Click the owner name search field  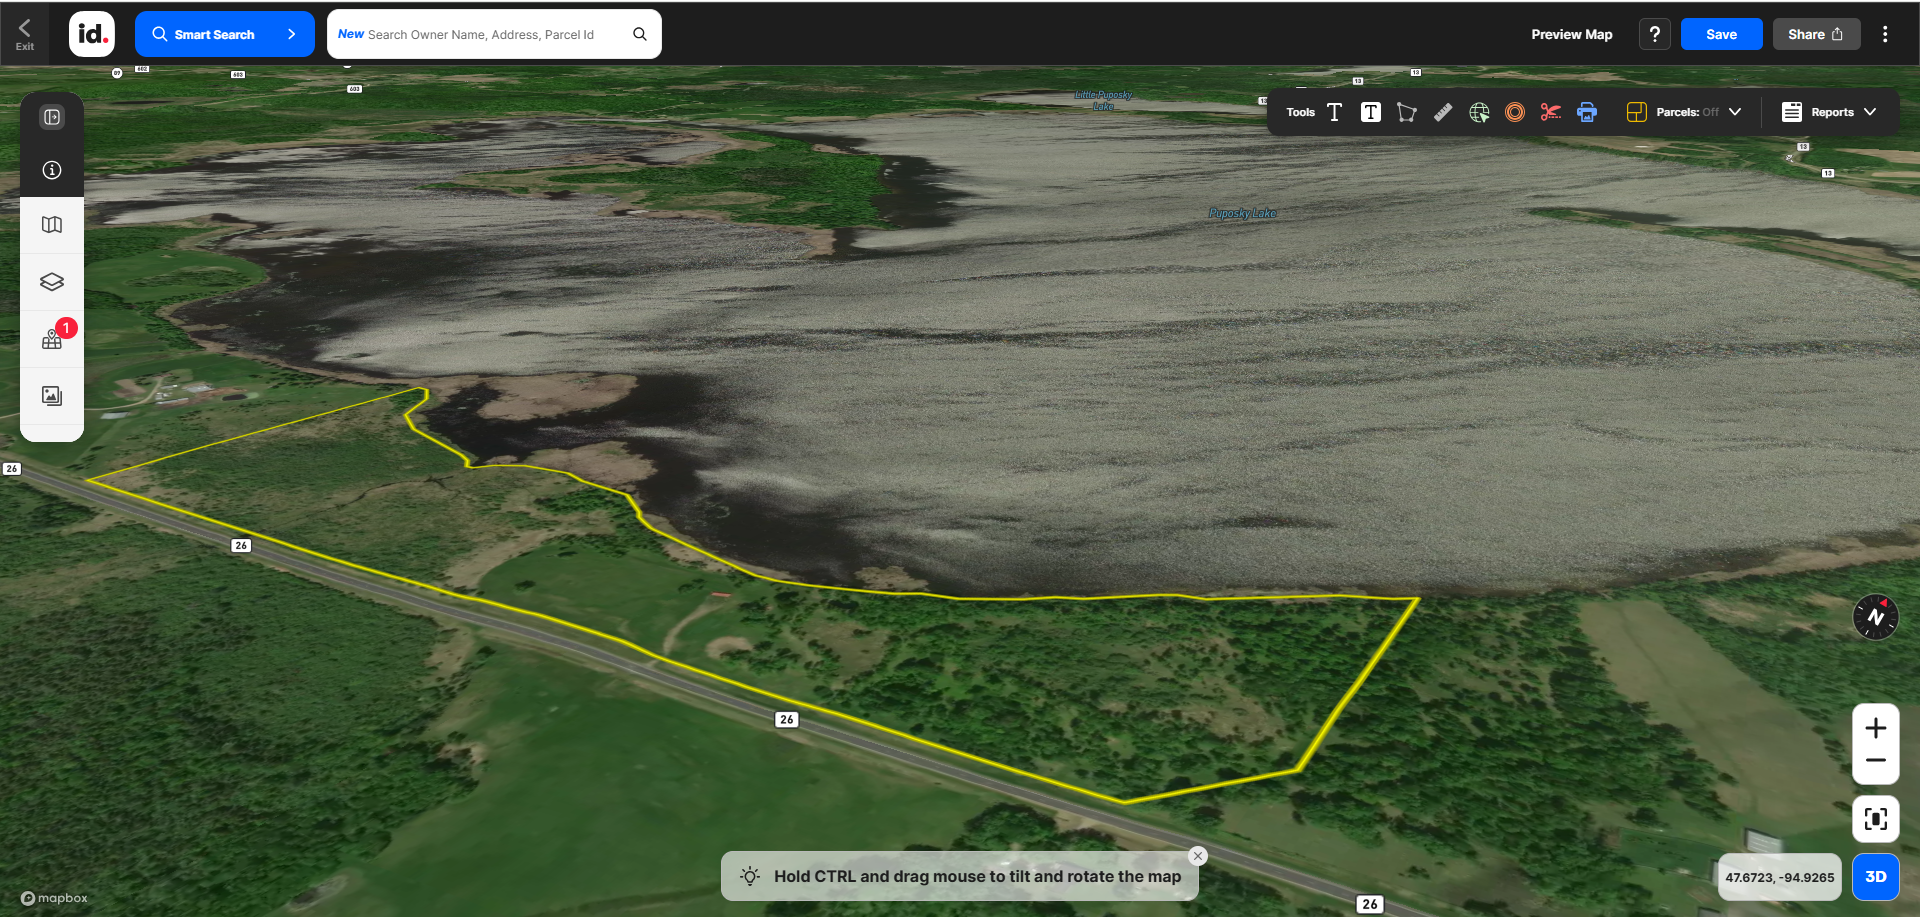481,34
